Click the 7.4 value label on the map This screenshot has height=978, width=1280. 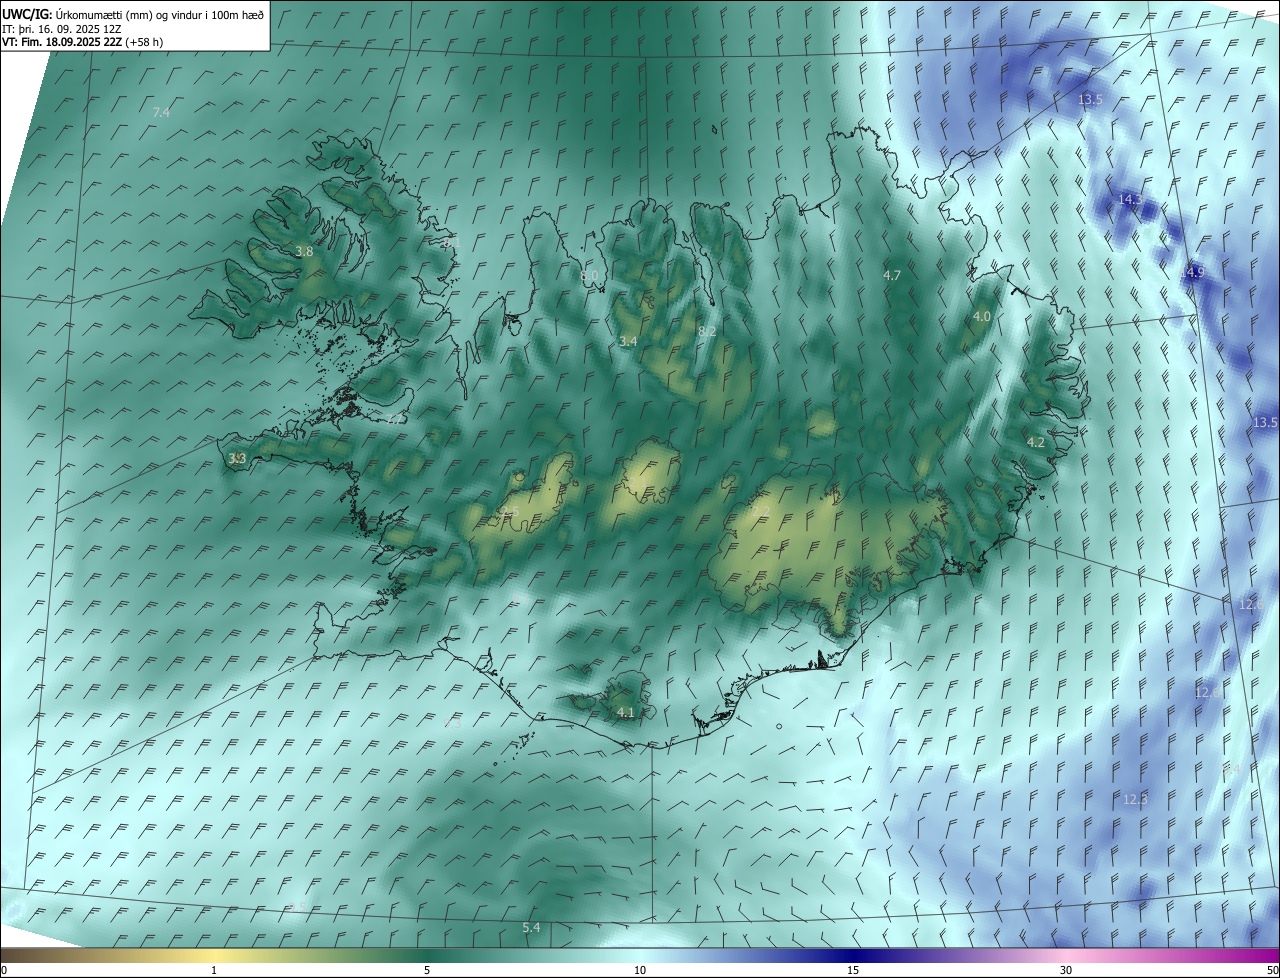click(x=161, y=113)
